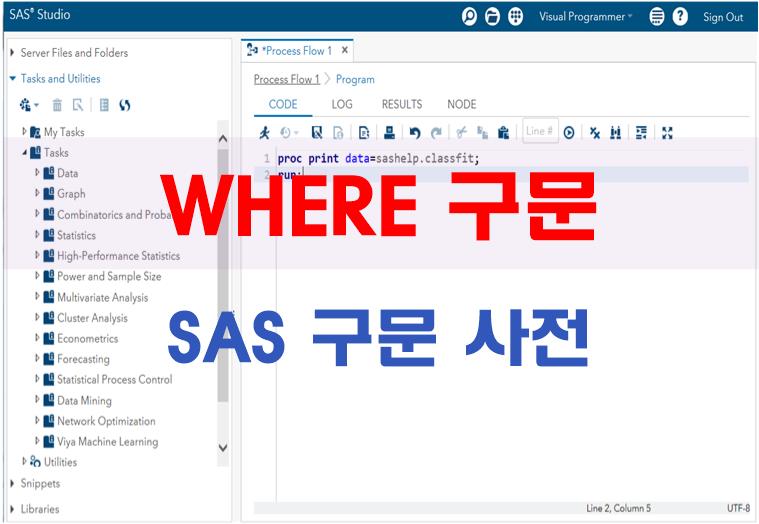Click the Paste clipboard icon
Viewport: 759px width, 524px height.
503,132
